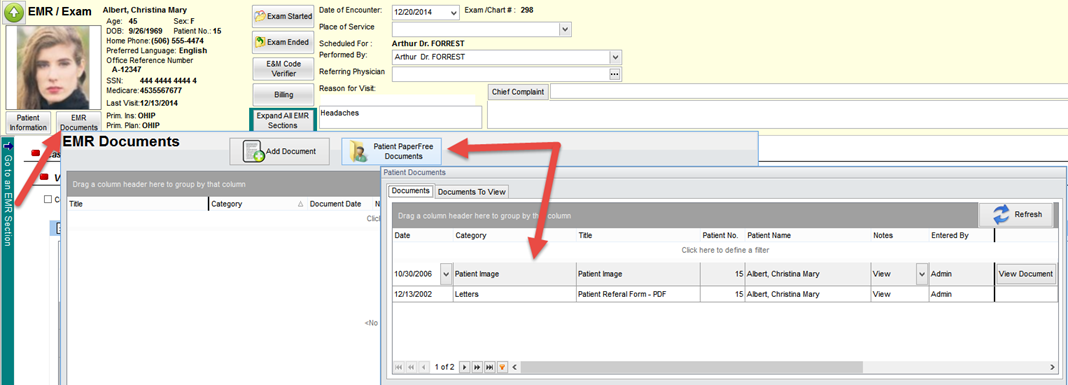Image resolution: width=1068 pixels, height=385 pixels.
Task: Open the date dropdown for 10/30/2006 row
Action: (x=446, y=274)
